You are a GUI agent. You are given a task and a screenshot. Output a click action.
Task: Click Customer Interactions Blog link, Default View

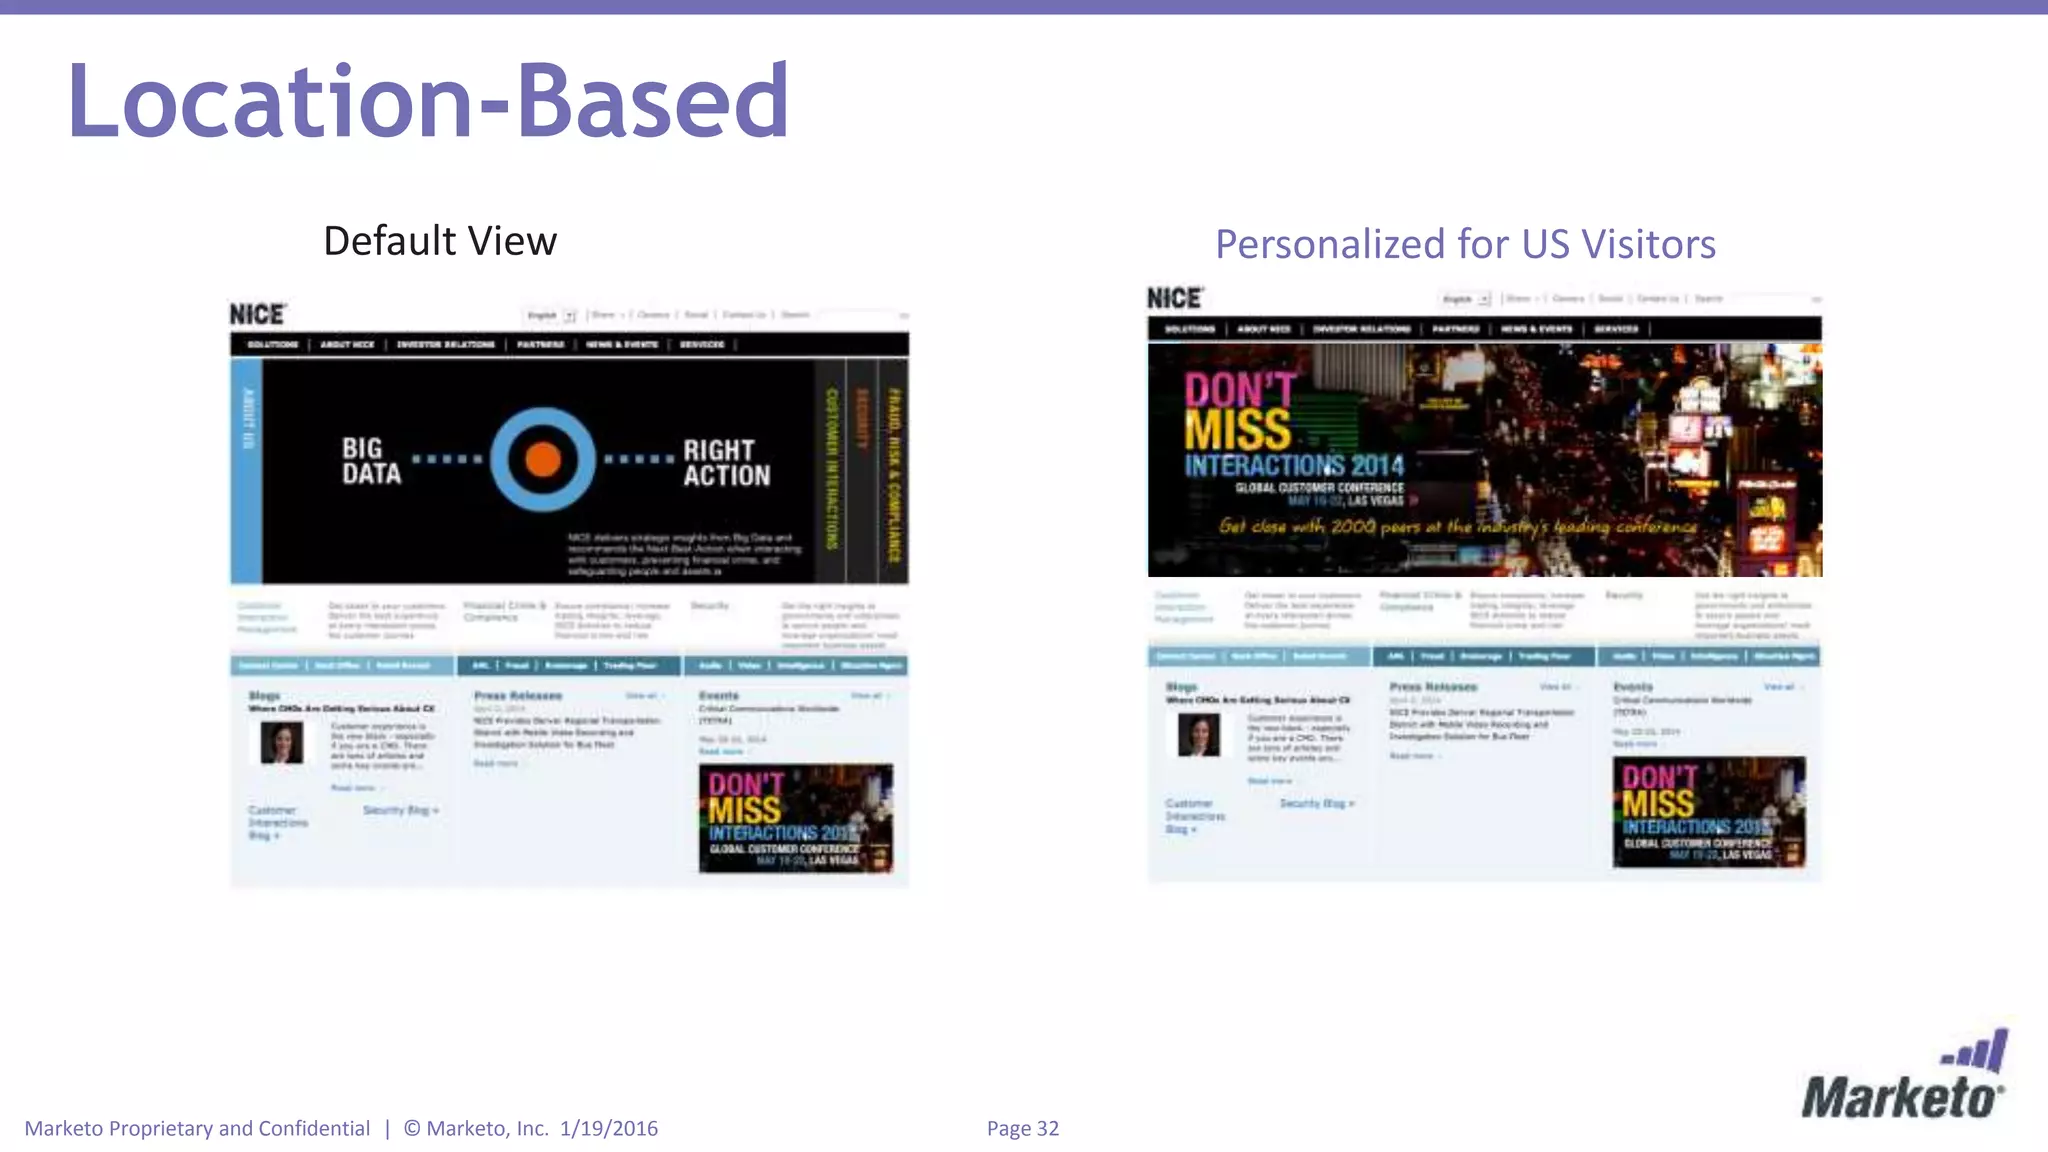(278, 823)
